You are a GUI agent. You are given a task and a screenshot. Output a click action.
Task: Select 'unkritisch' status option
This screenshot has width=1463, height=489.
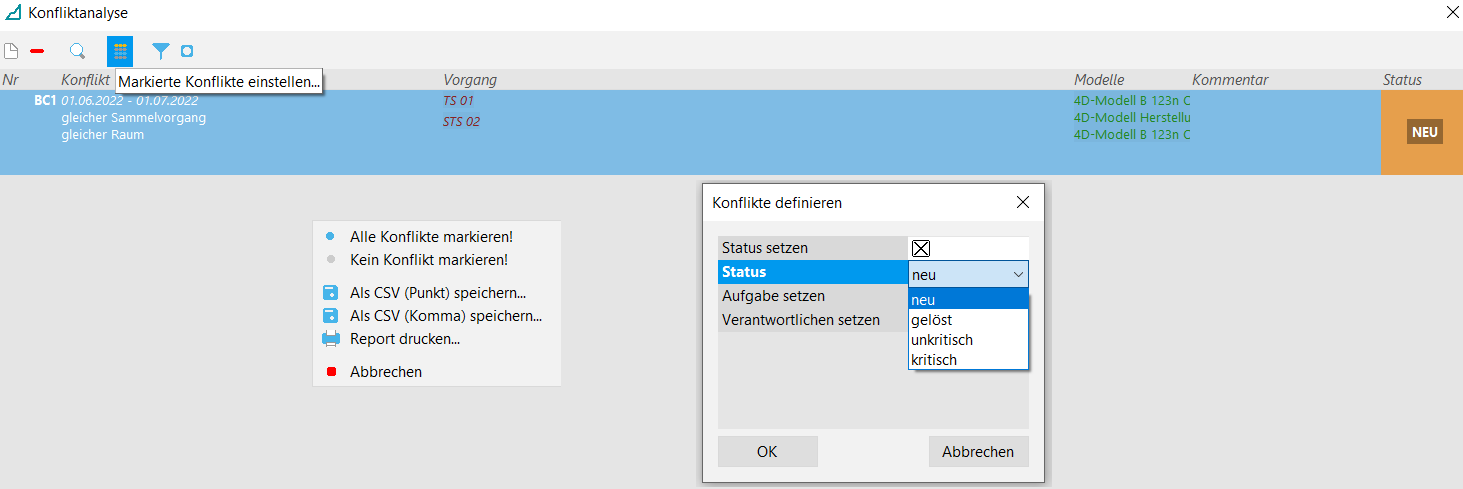[942, 339]
